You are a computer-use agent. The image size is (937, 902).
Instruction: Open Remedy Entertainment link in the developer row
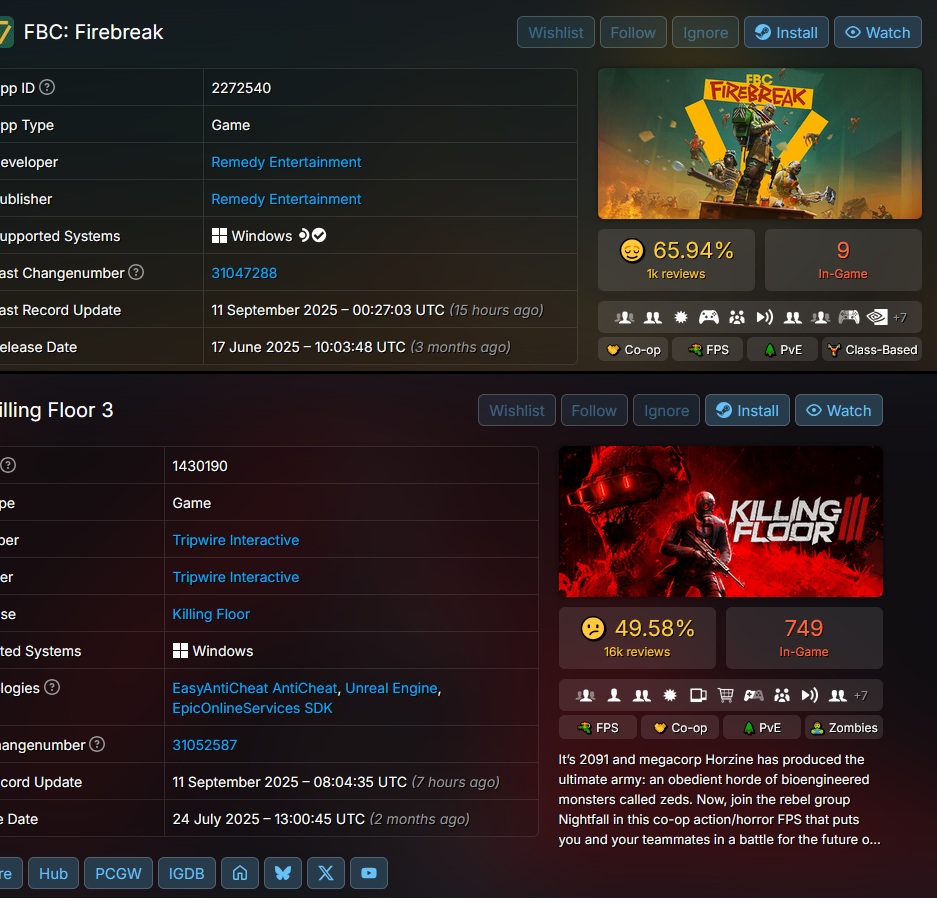click(286, 162)
